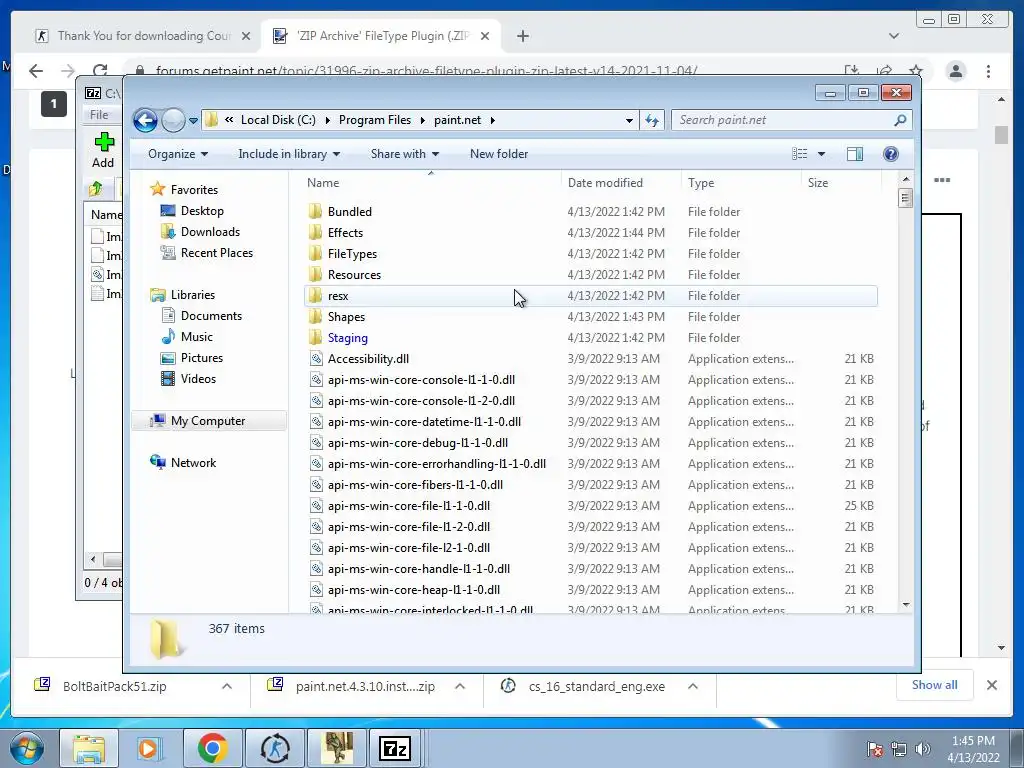
Task: Open Desktop in the navigation pane
Action: coord(202,211)
